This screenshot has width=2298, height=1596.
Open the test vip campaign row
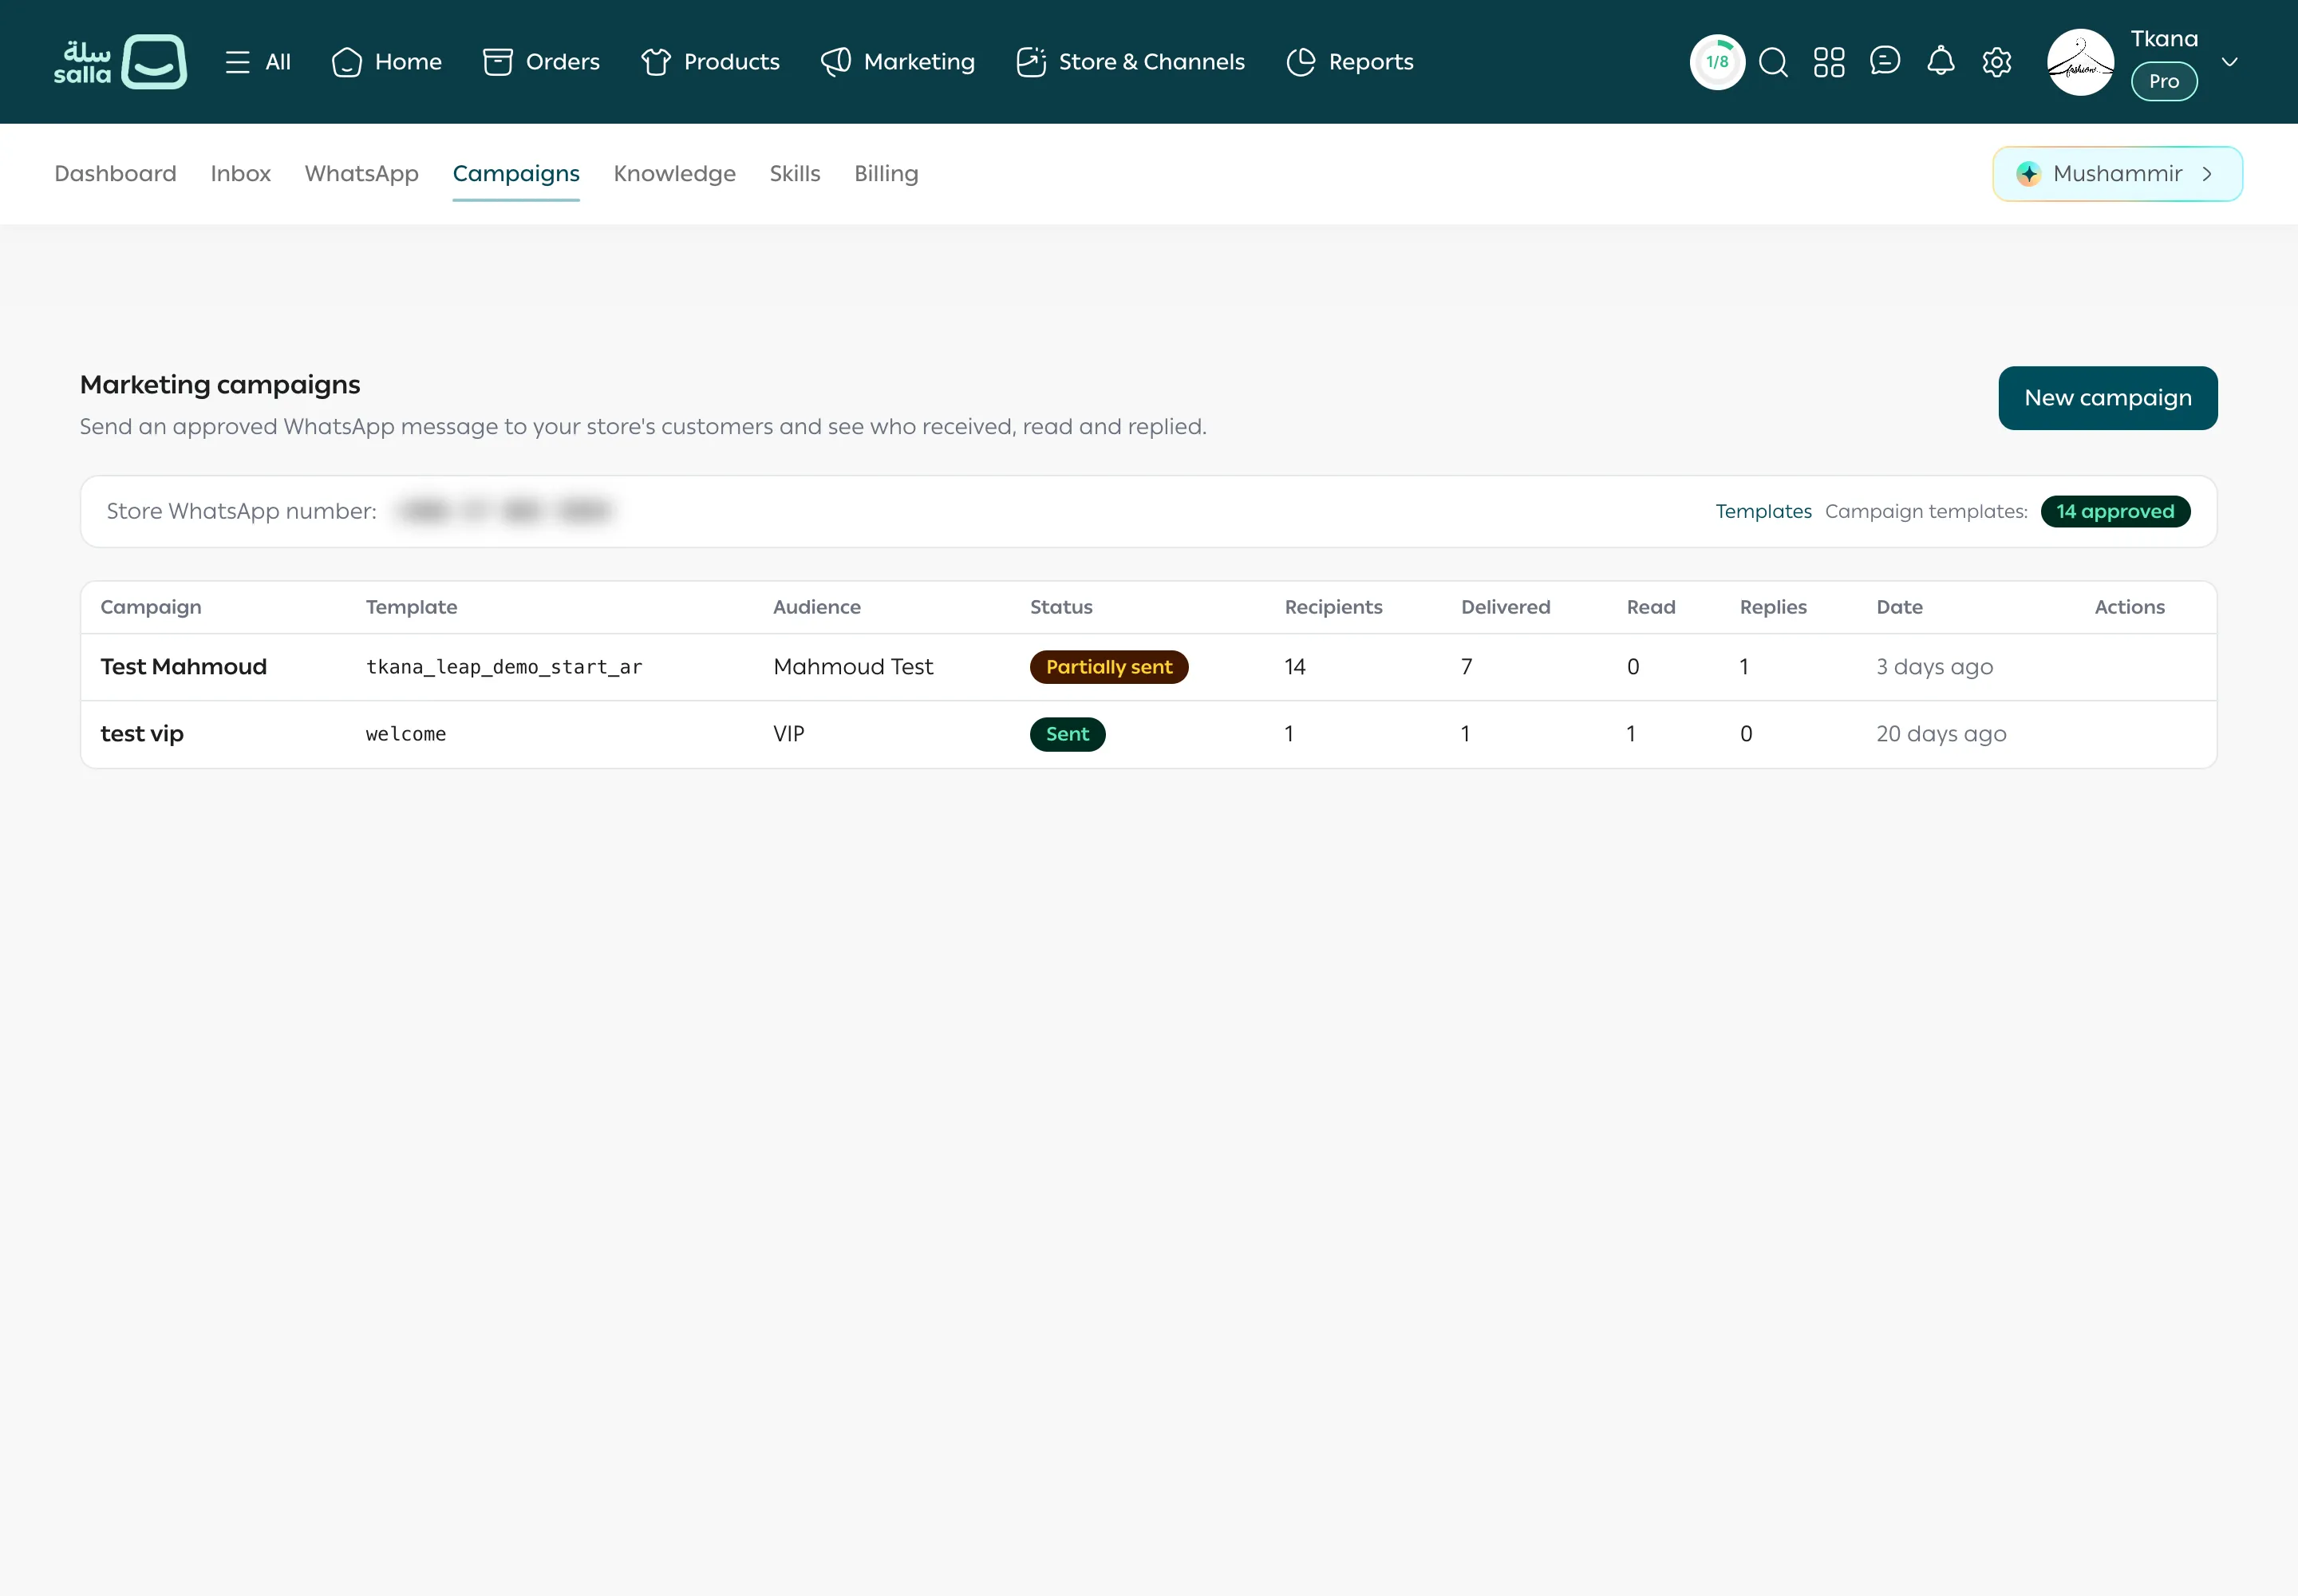(1148, 734)
